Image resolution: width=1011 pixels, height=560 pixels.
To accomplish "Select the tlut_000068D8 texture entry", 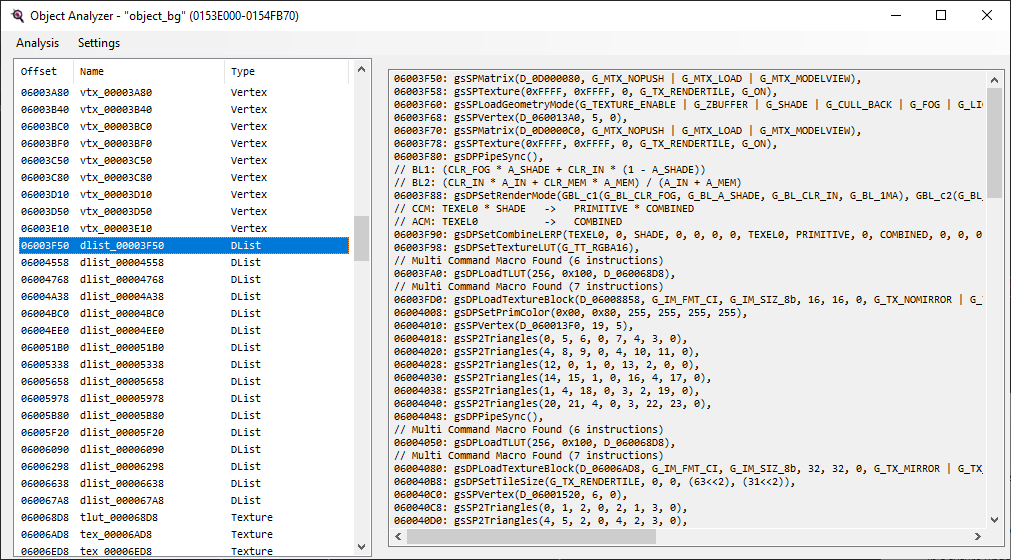I will (119, 517).
